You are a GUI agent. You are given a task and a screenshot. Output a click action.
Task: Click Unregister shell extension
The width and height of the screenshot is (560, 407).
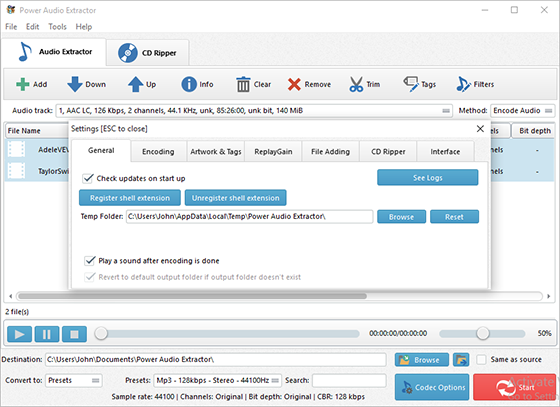[x=235, y=198]
